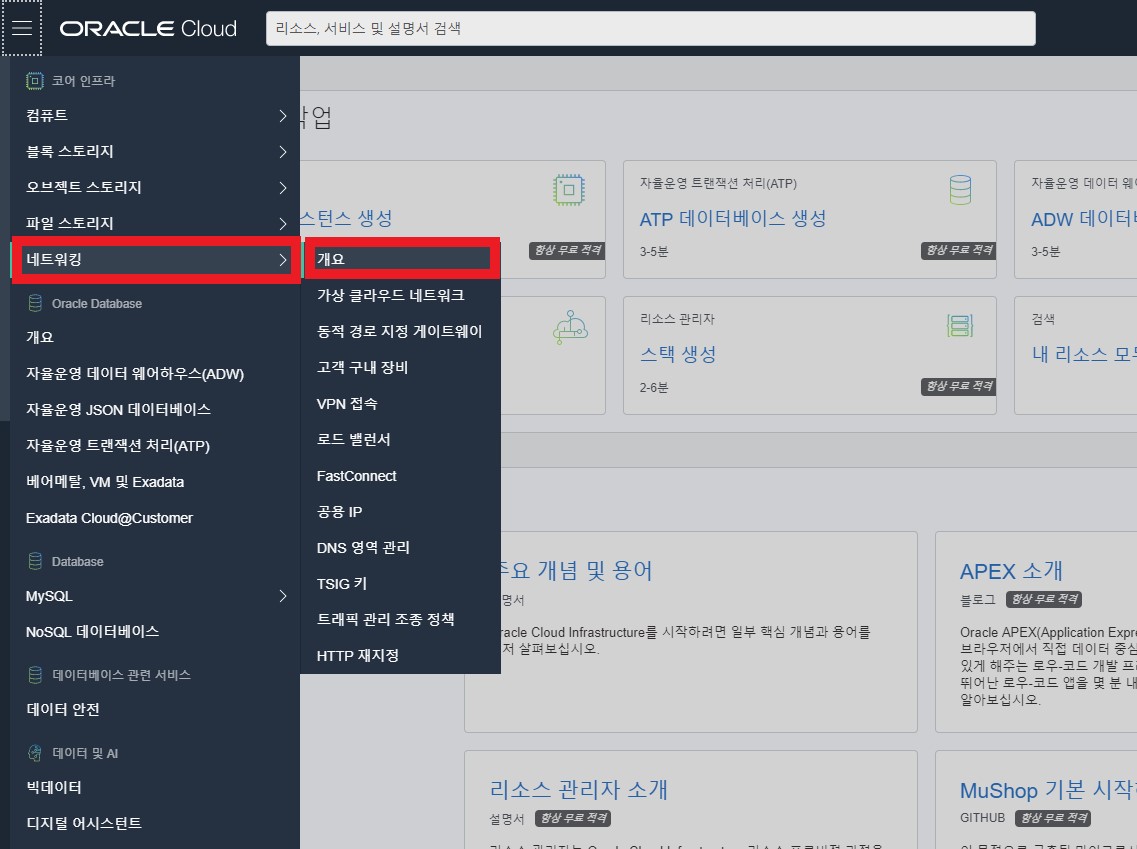Select 컴퓨트 in the navigation menu
1137x849 pixels.
(x=156, y=115)
